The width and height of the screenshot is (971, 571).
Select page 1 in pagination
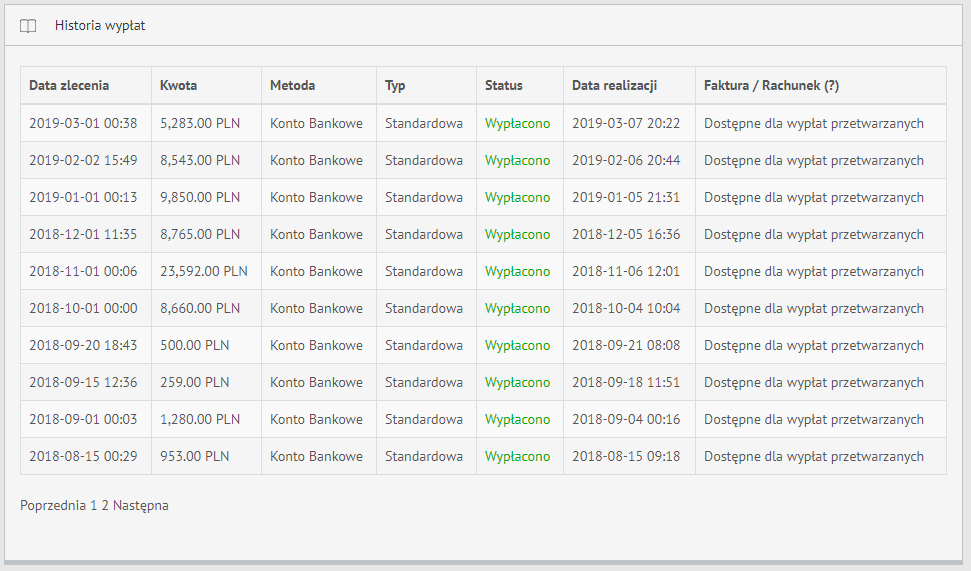93,506
